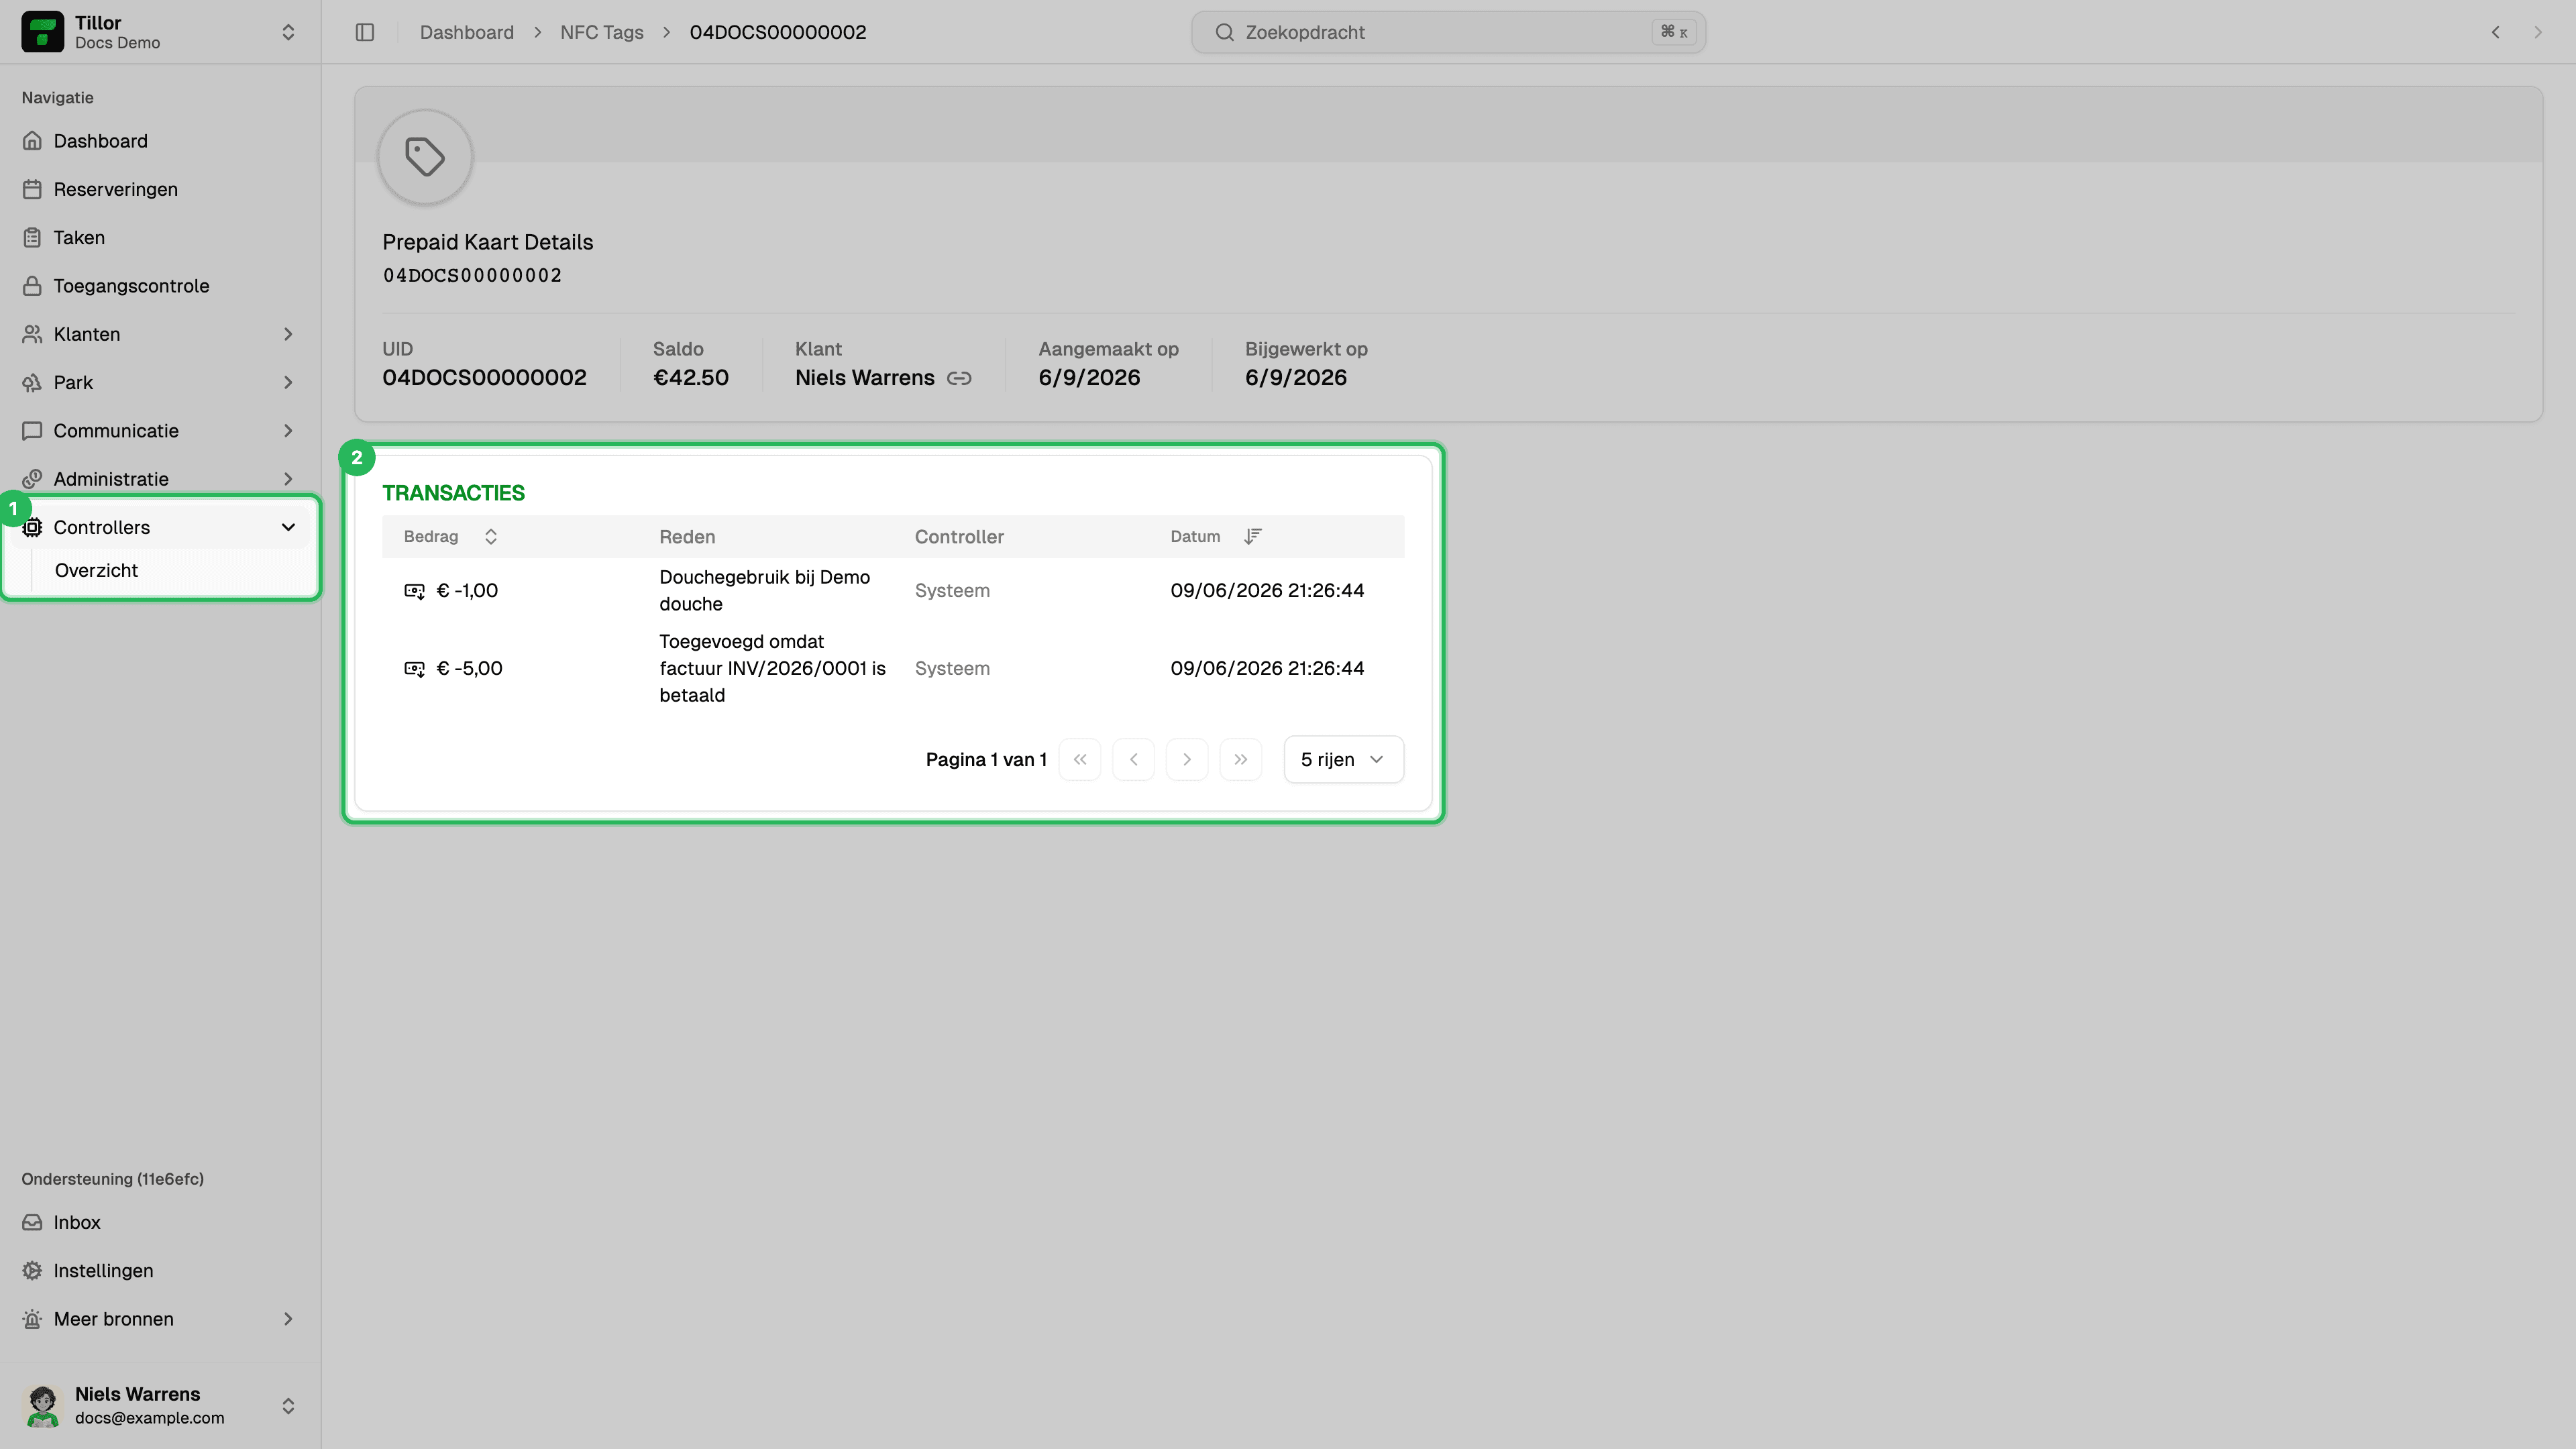The image size is (2576, 1449).
Task: Open the 5 rijen page size dropdown
Action: pos(1343,760)
